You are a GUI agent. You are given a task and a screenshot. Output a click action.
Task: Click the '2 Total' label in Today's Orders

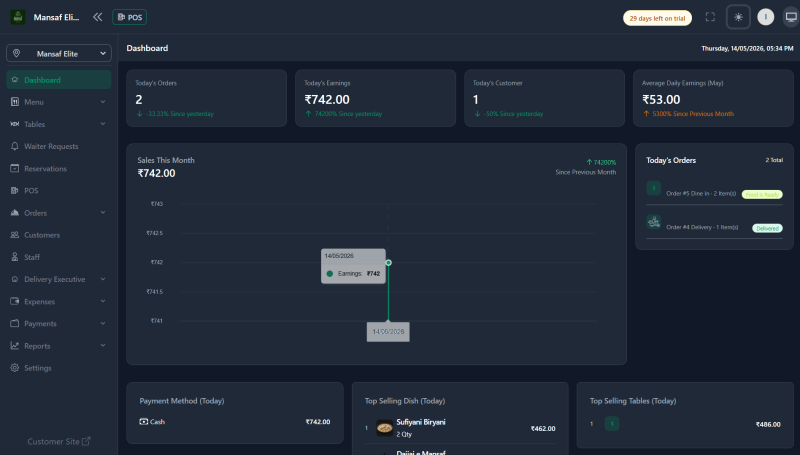point(774,160)
